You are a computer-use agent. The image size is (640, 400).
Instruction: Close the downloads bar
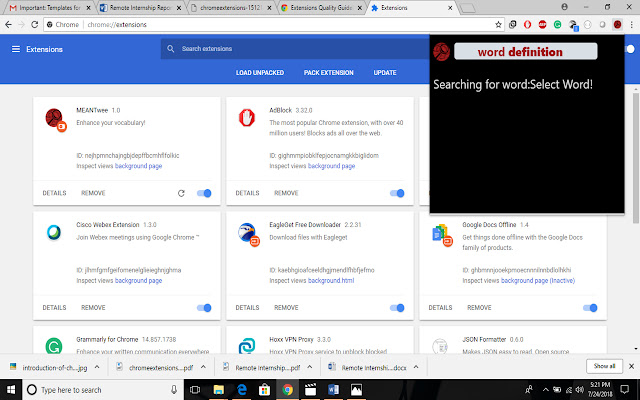[x=631, y=366]
